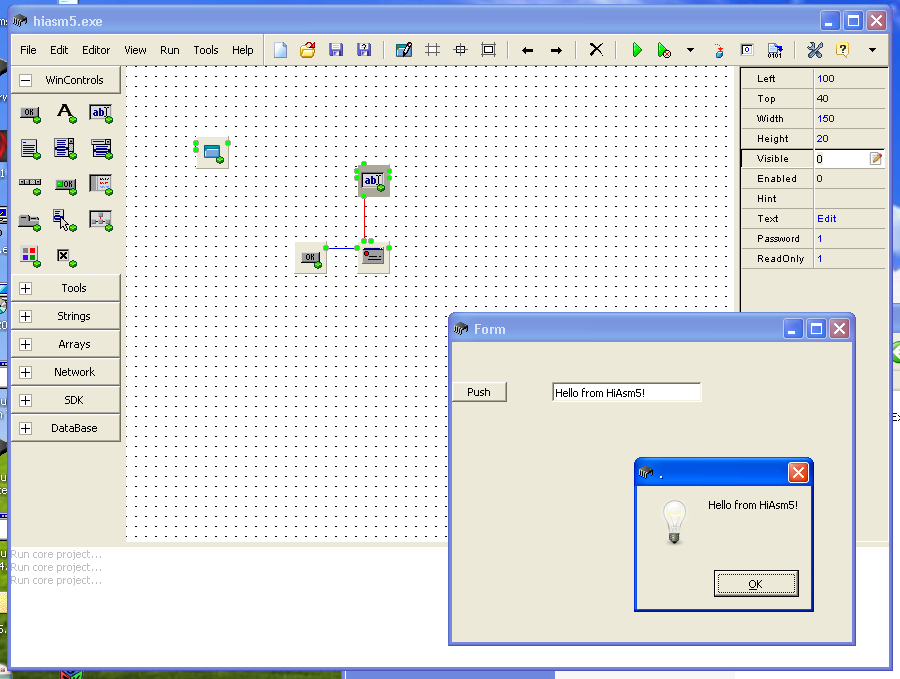Expand the Arrays palette group
Viewport: 900px width, 679px height.
pos(25,344)
